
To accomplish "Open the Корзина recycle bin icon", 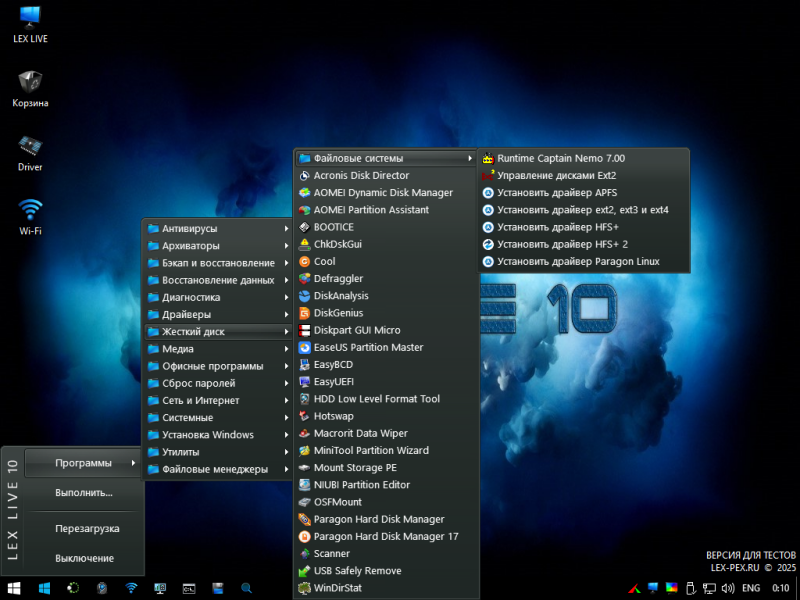I will pos(30,82).
